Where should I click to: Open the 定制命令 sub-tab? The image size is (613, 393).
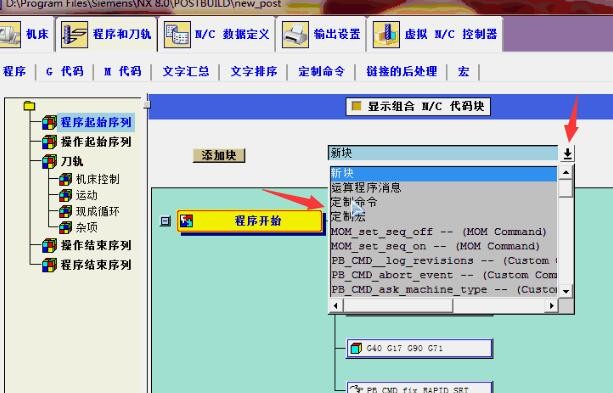[321, 72]
